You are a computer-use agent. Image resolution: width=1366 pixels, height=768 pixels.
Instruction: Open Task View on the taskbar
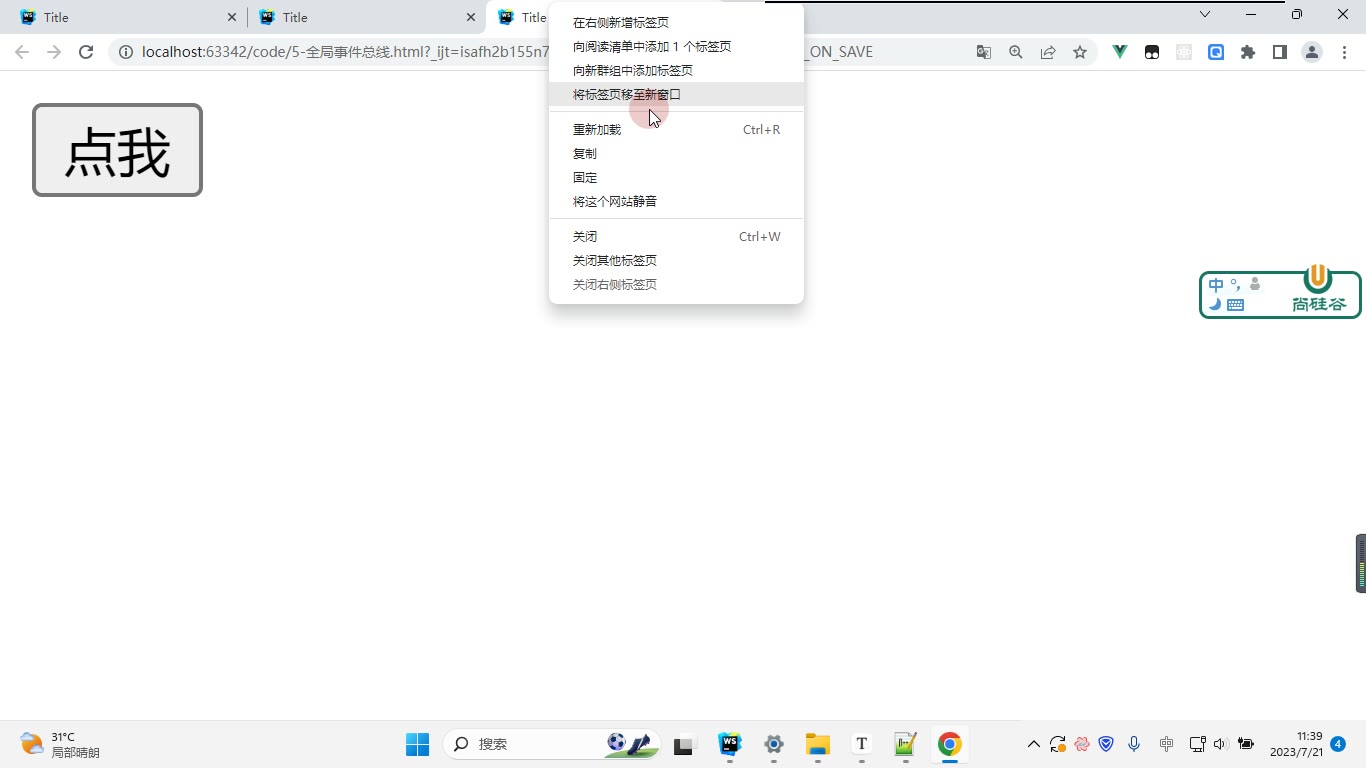tap(684, 744)
